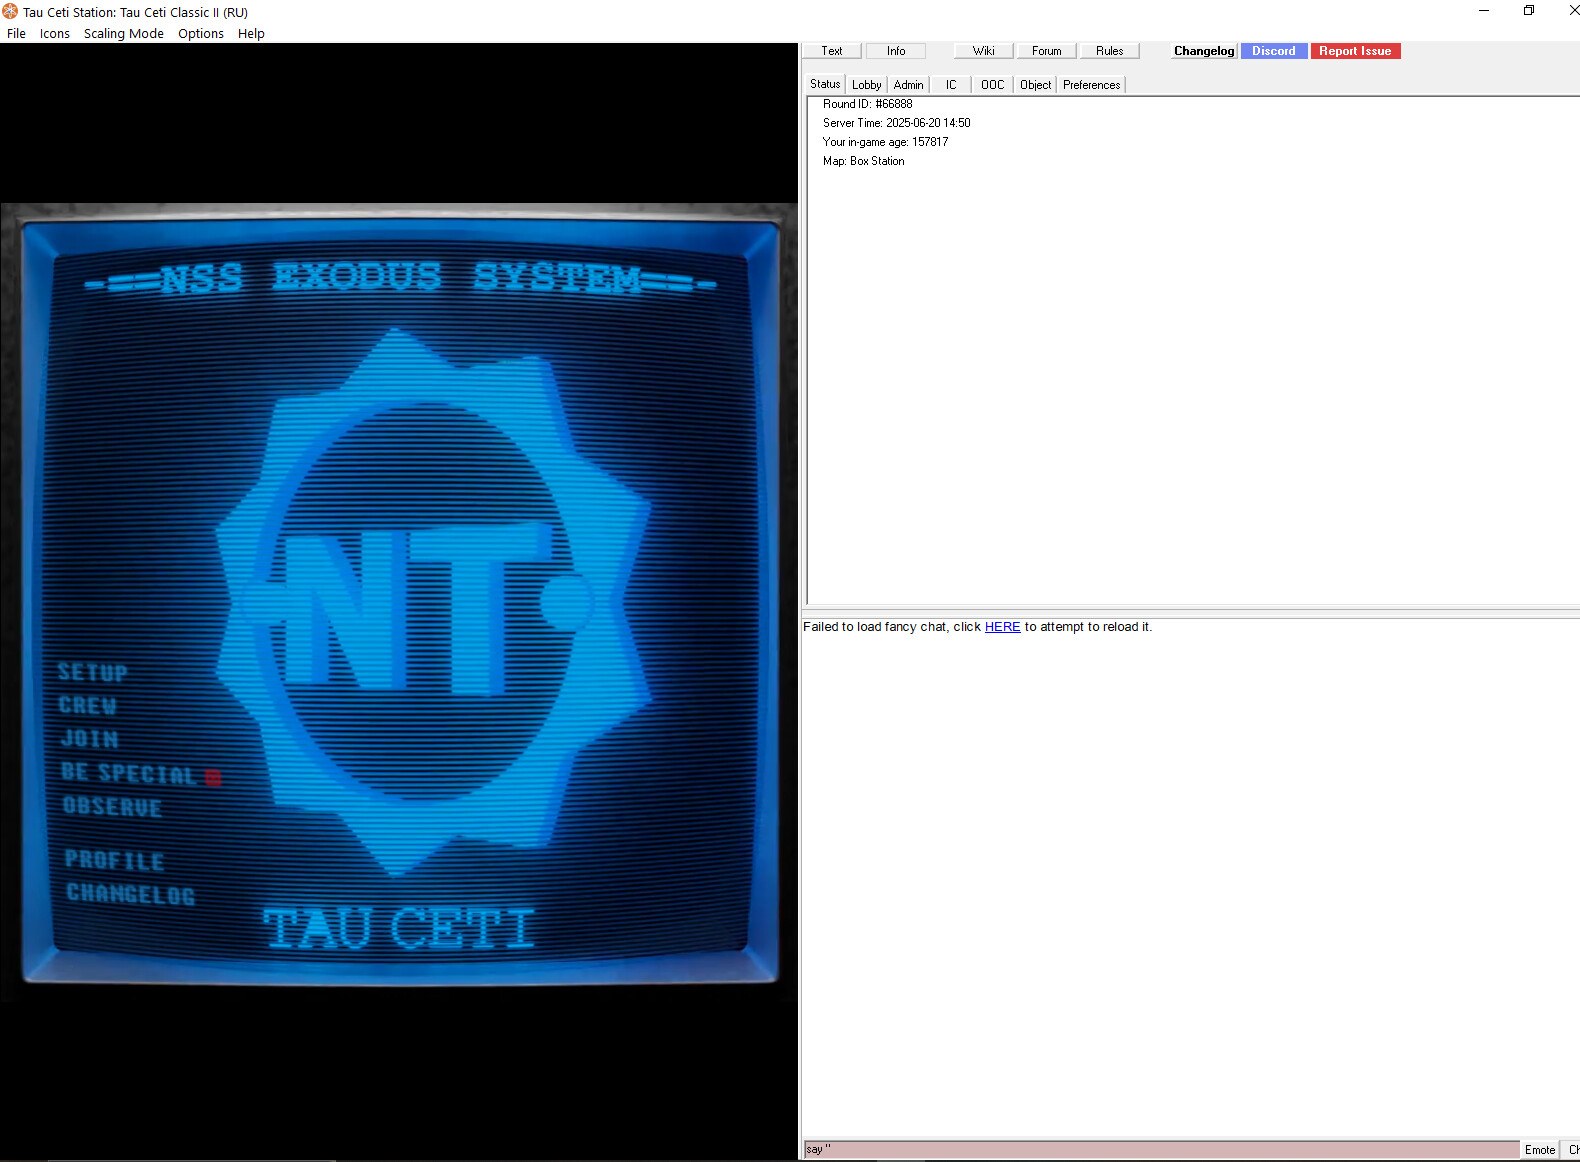Open the Options menu

click(x=200, y=33)
